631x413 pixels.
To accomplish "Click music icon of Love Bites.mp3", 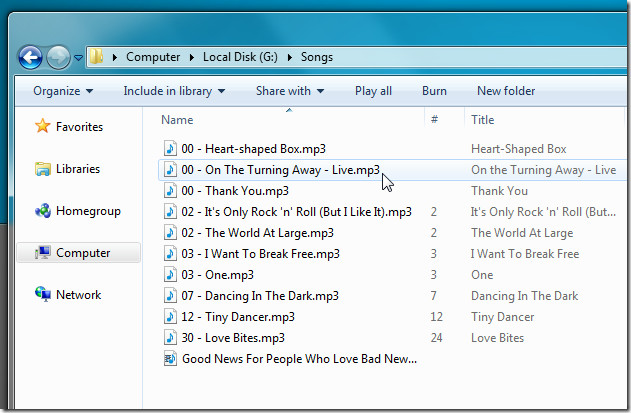I will point(170,337).
